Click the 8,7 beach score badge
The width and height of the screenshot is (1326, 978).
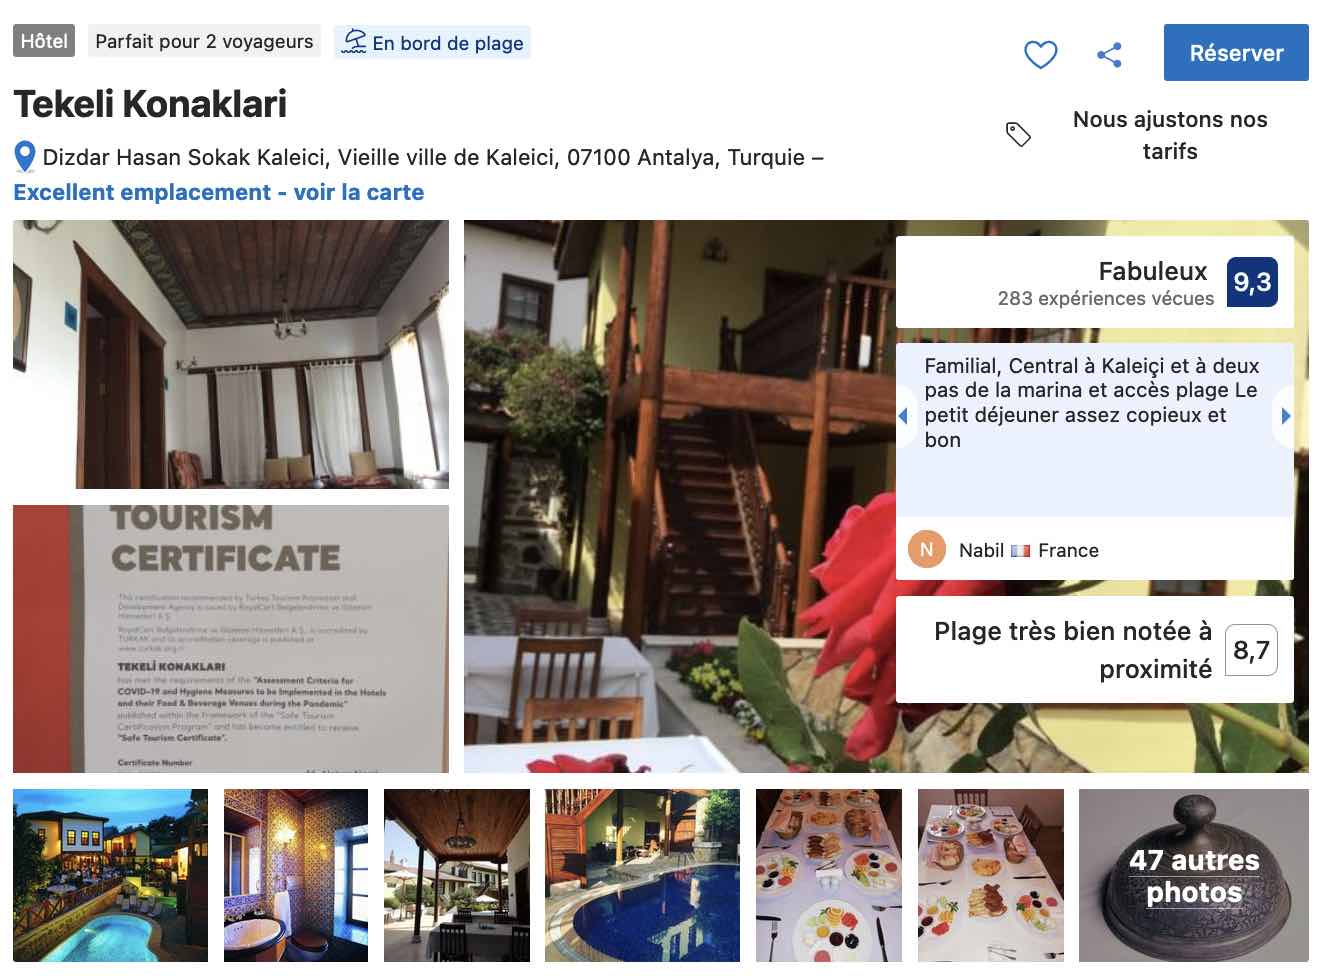(x=1251, y=650)
